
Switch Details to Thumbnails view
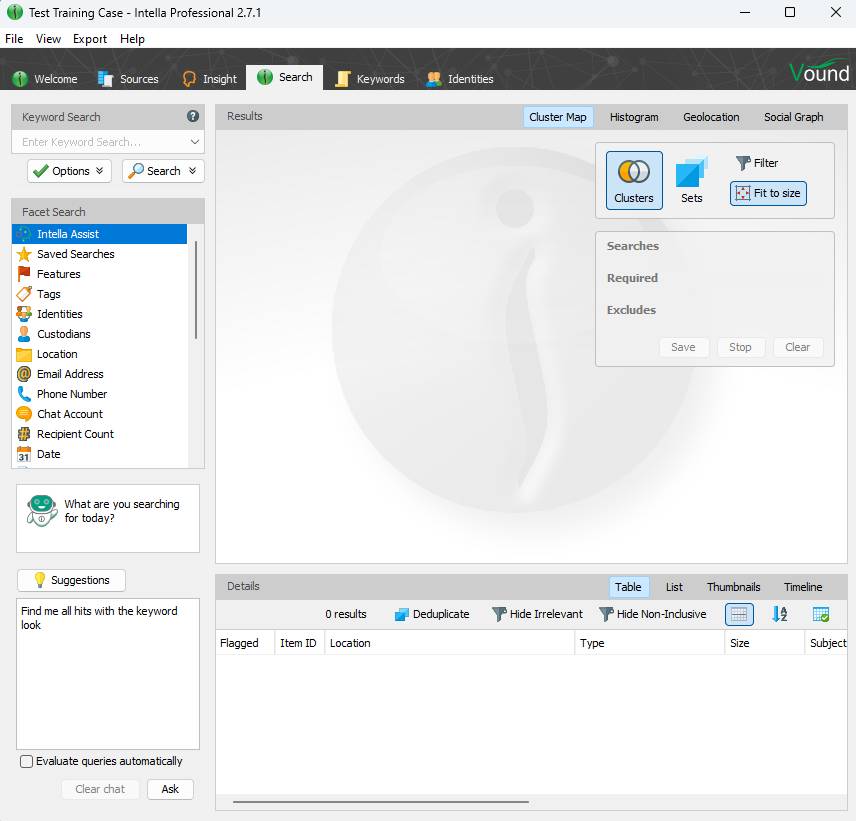[733, 587]
